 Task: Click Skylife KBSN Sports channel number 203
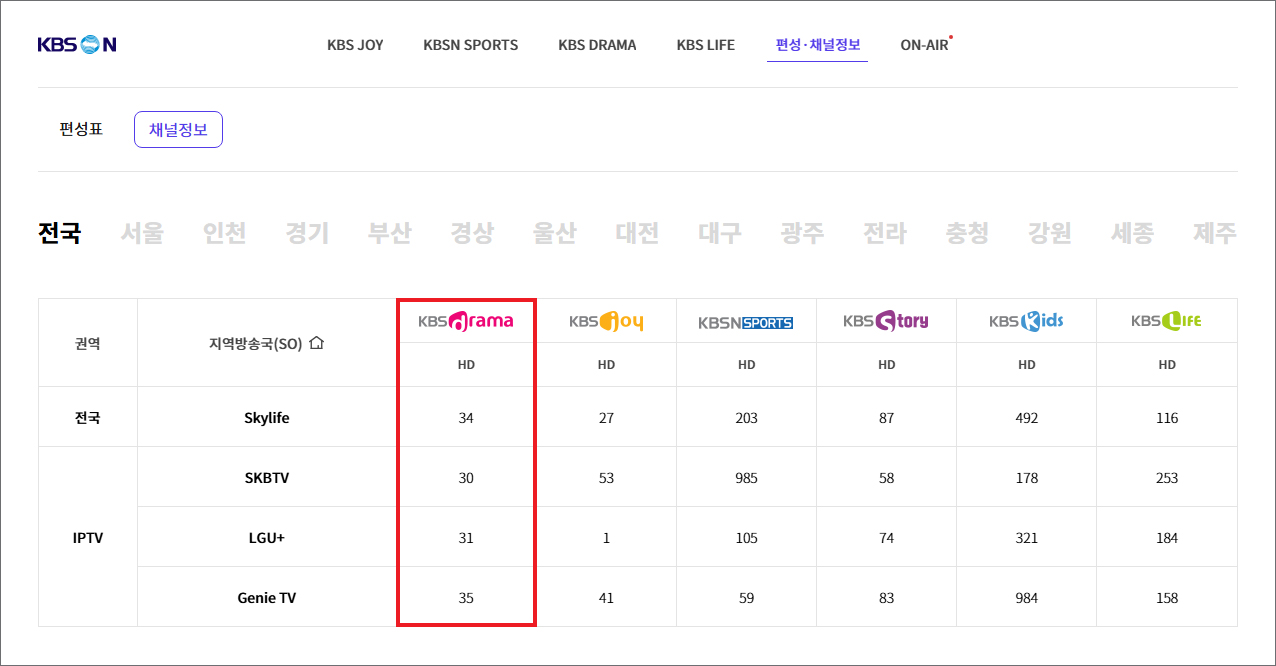(x=746, y=418)
